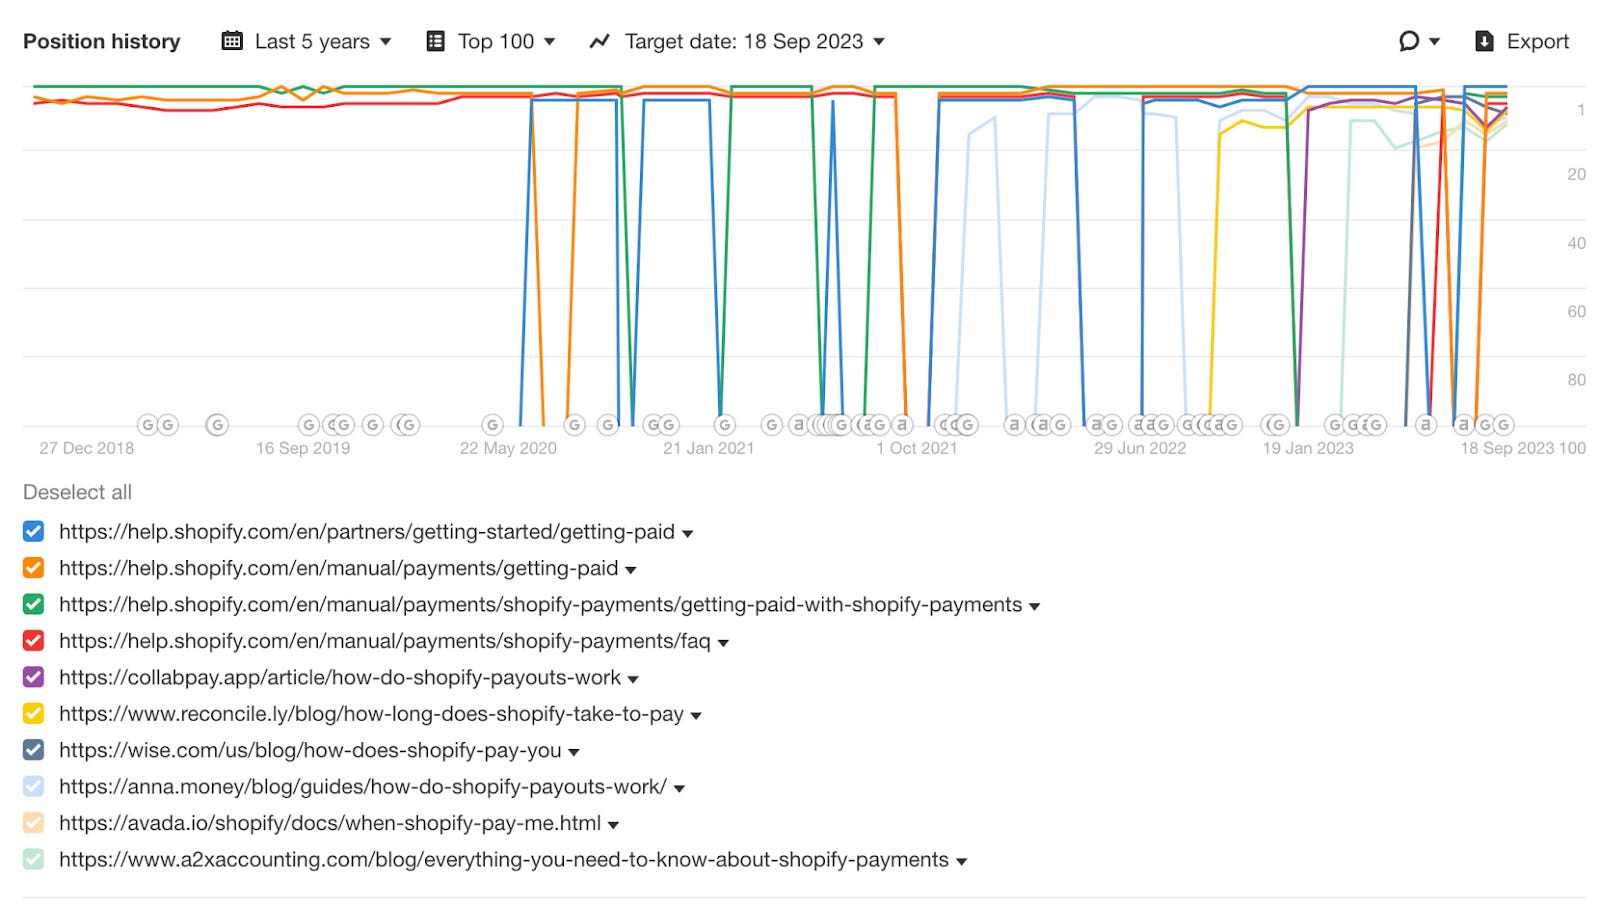The image size is (1600, 906).
Task: Open the avada.io when-shopify-pay-me link
Action: click(x=330, y=823)
